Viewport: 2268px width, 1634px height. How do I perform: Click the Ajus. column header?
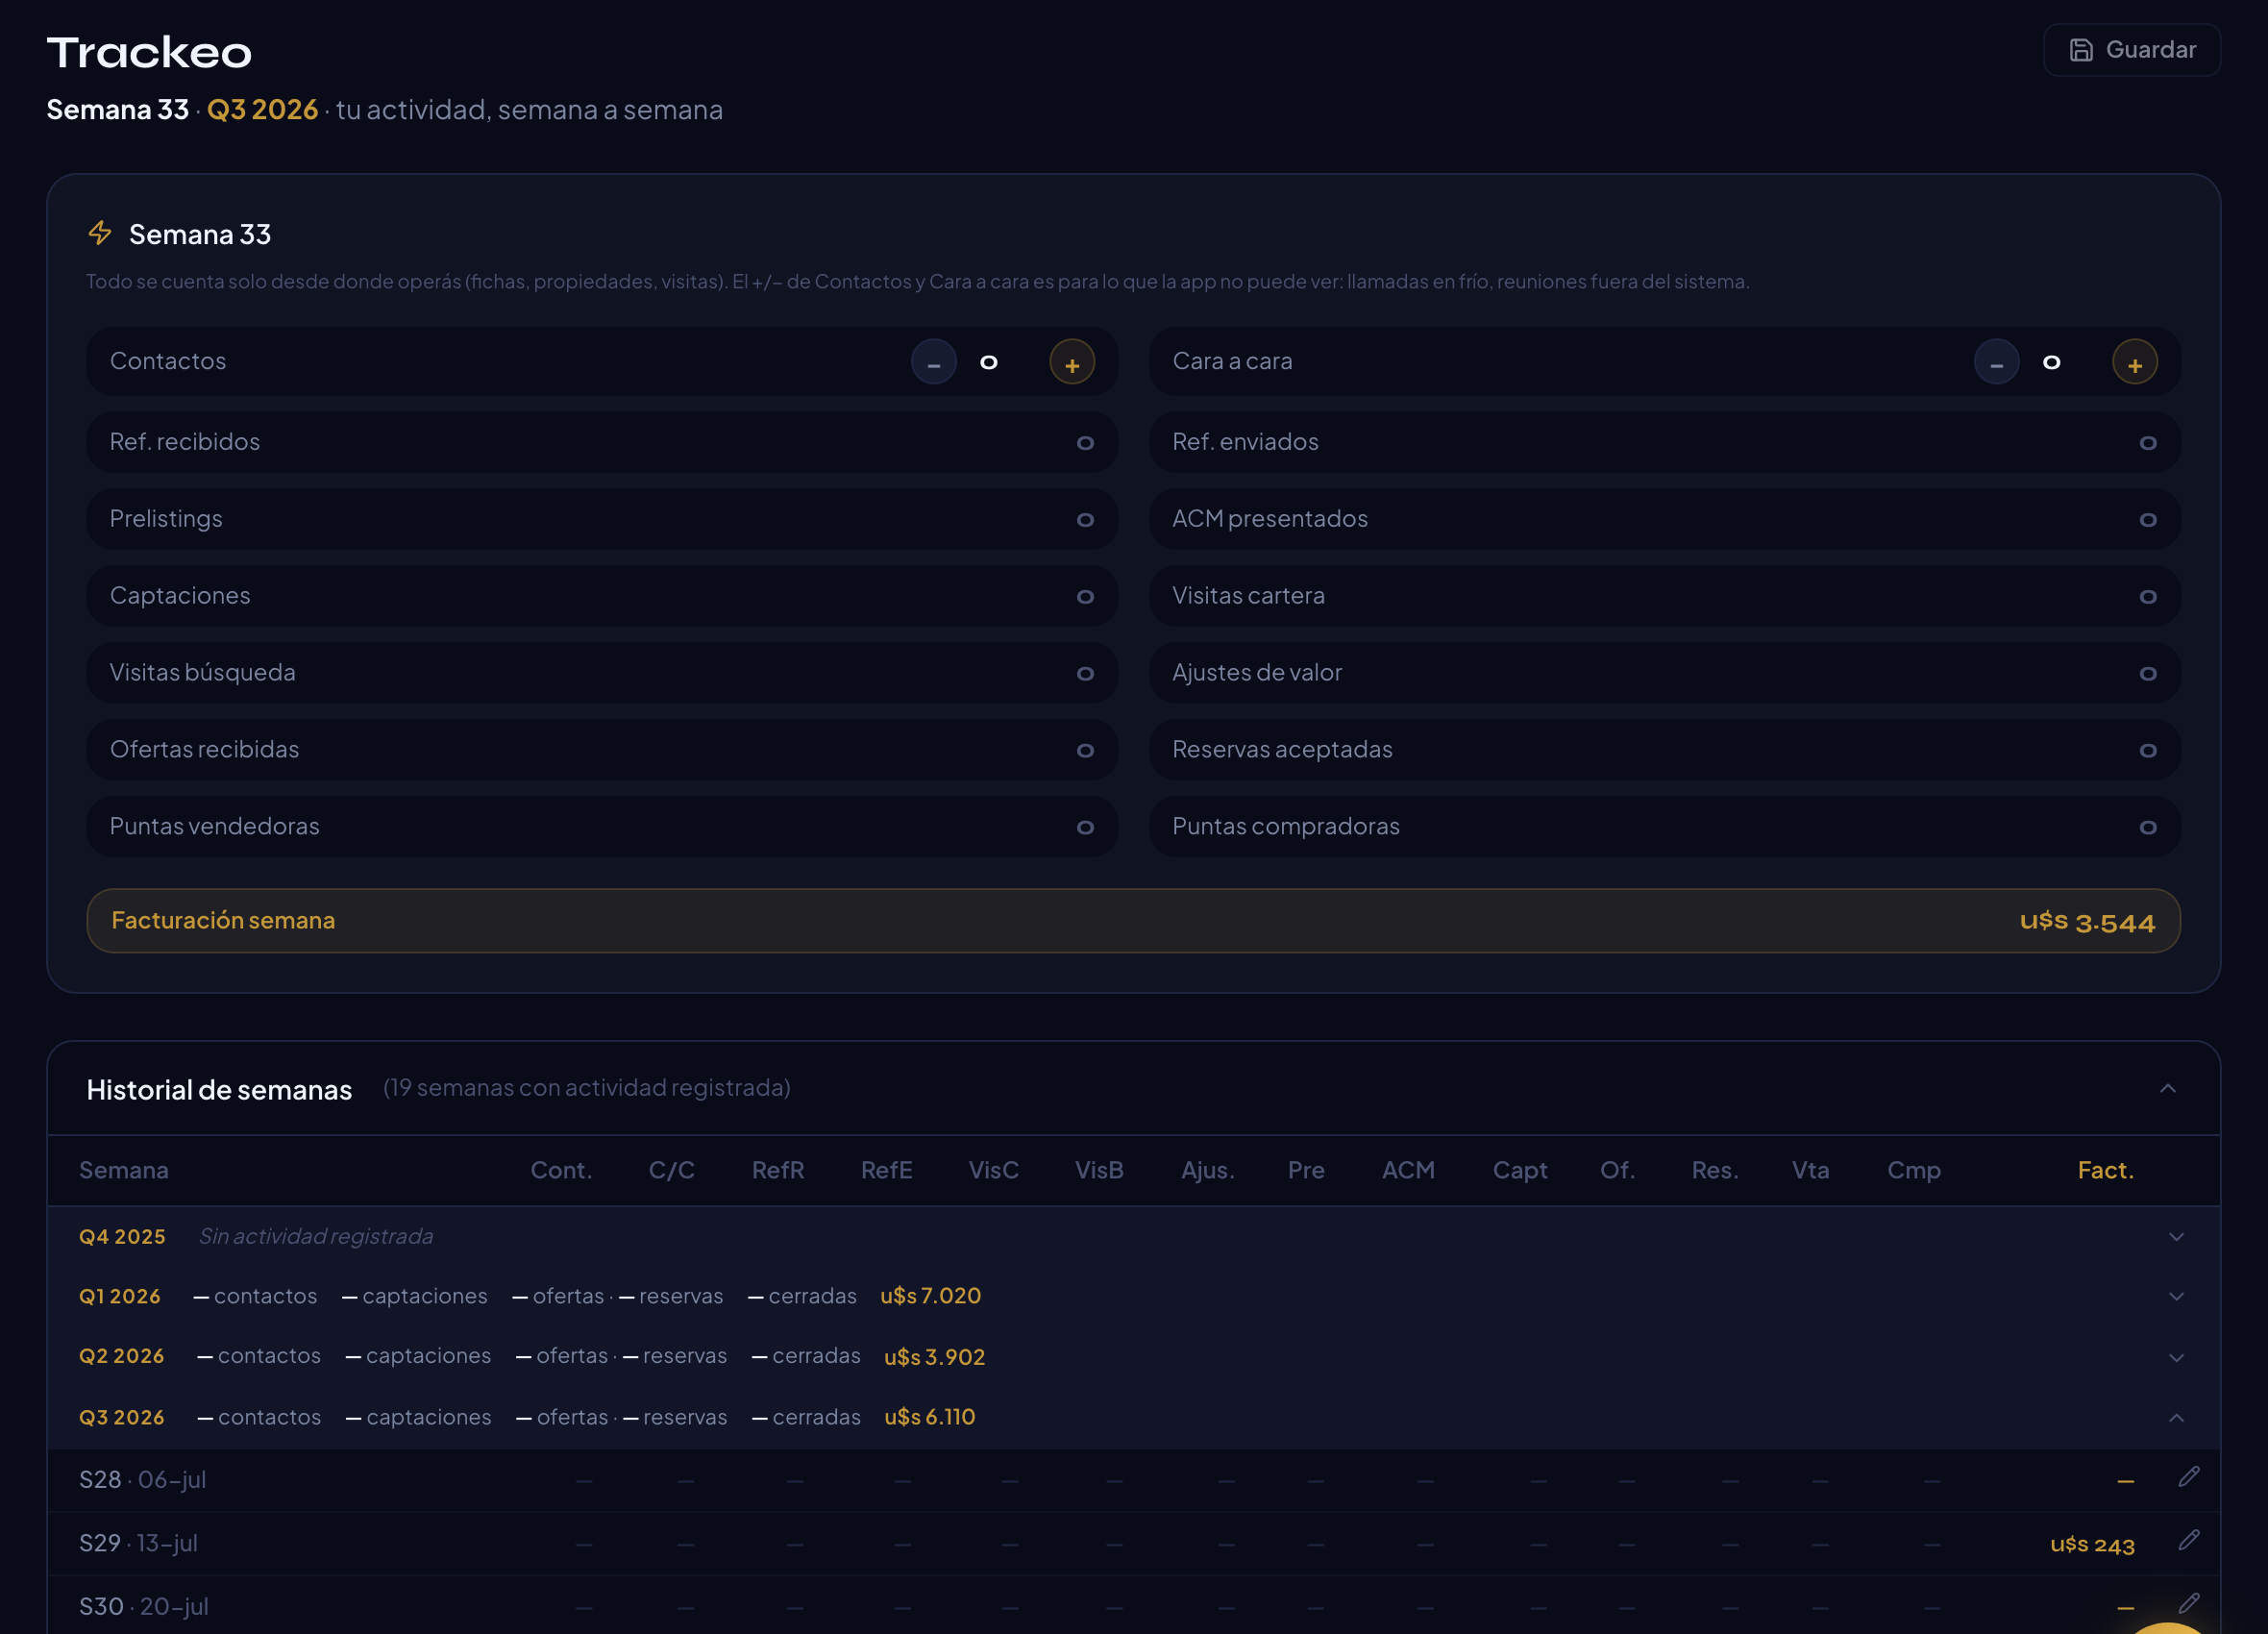(1208, 1170)
